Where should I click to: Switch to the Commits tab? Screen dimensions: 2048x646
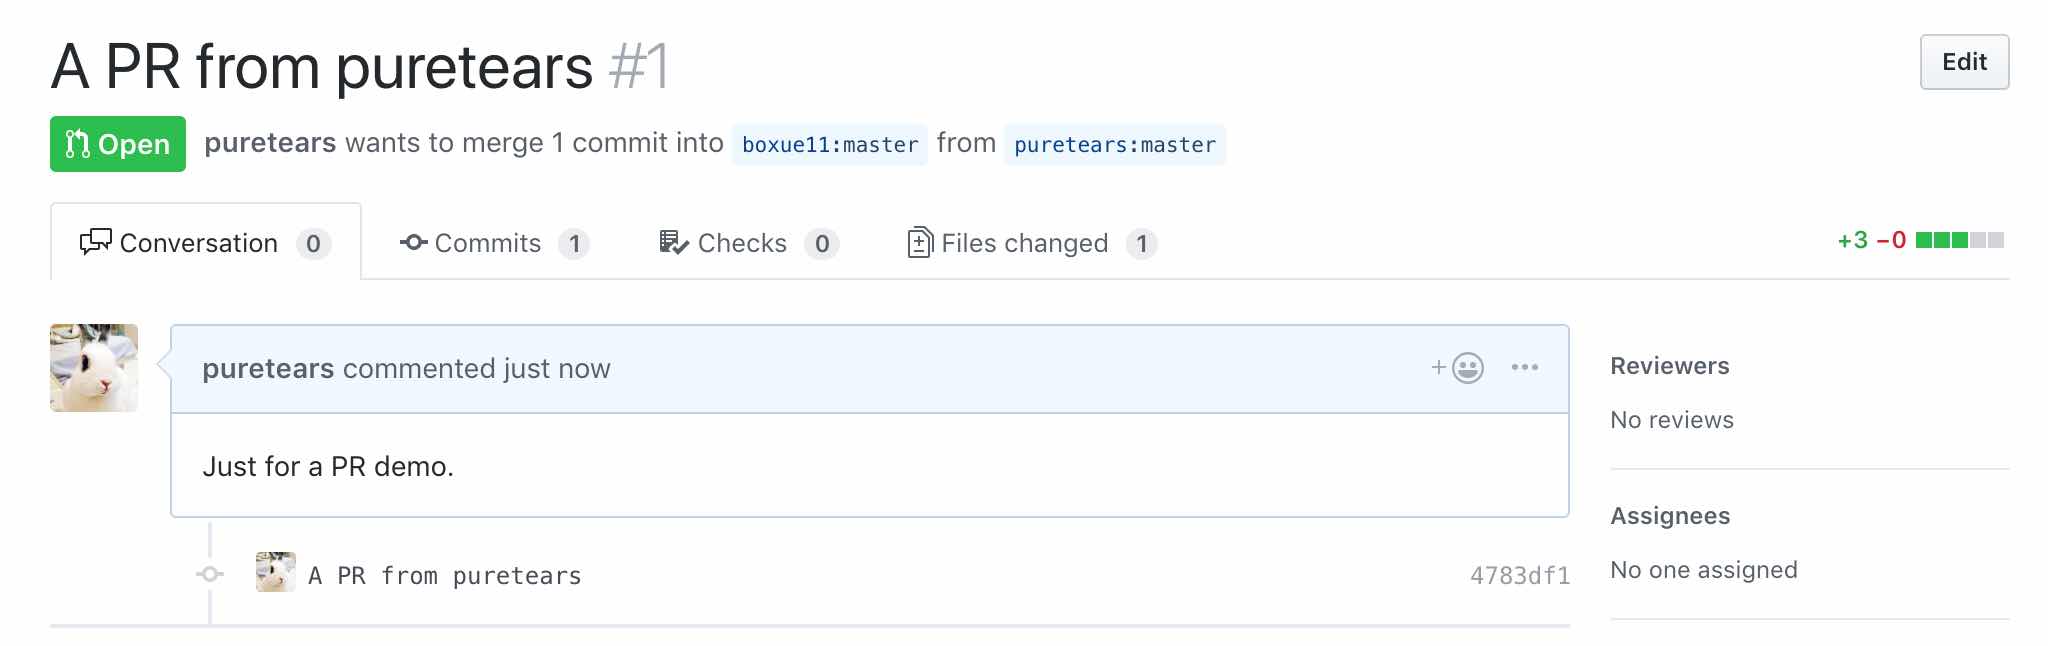coord(494,243)
